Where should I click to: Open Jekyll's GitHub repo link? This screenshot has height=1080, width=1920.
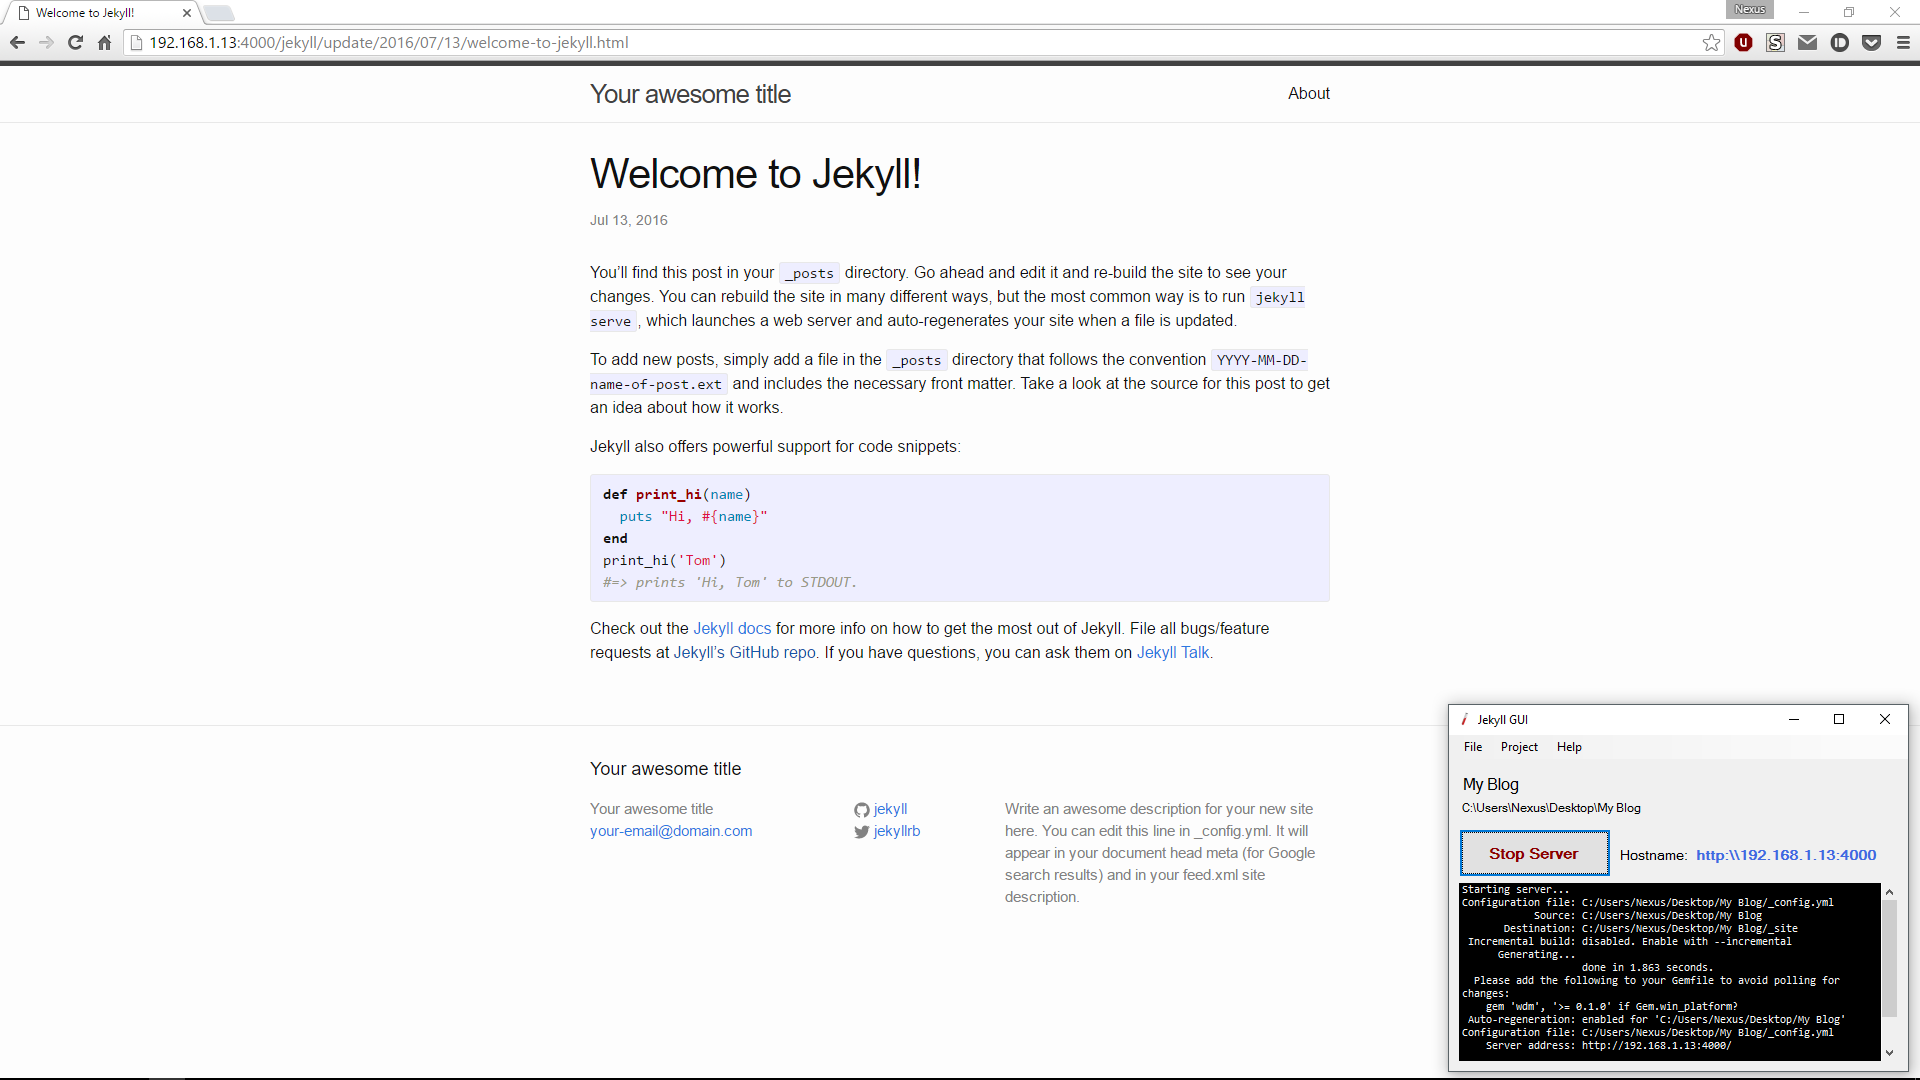click(x=744, y=652)
